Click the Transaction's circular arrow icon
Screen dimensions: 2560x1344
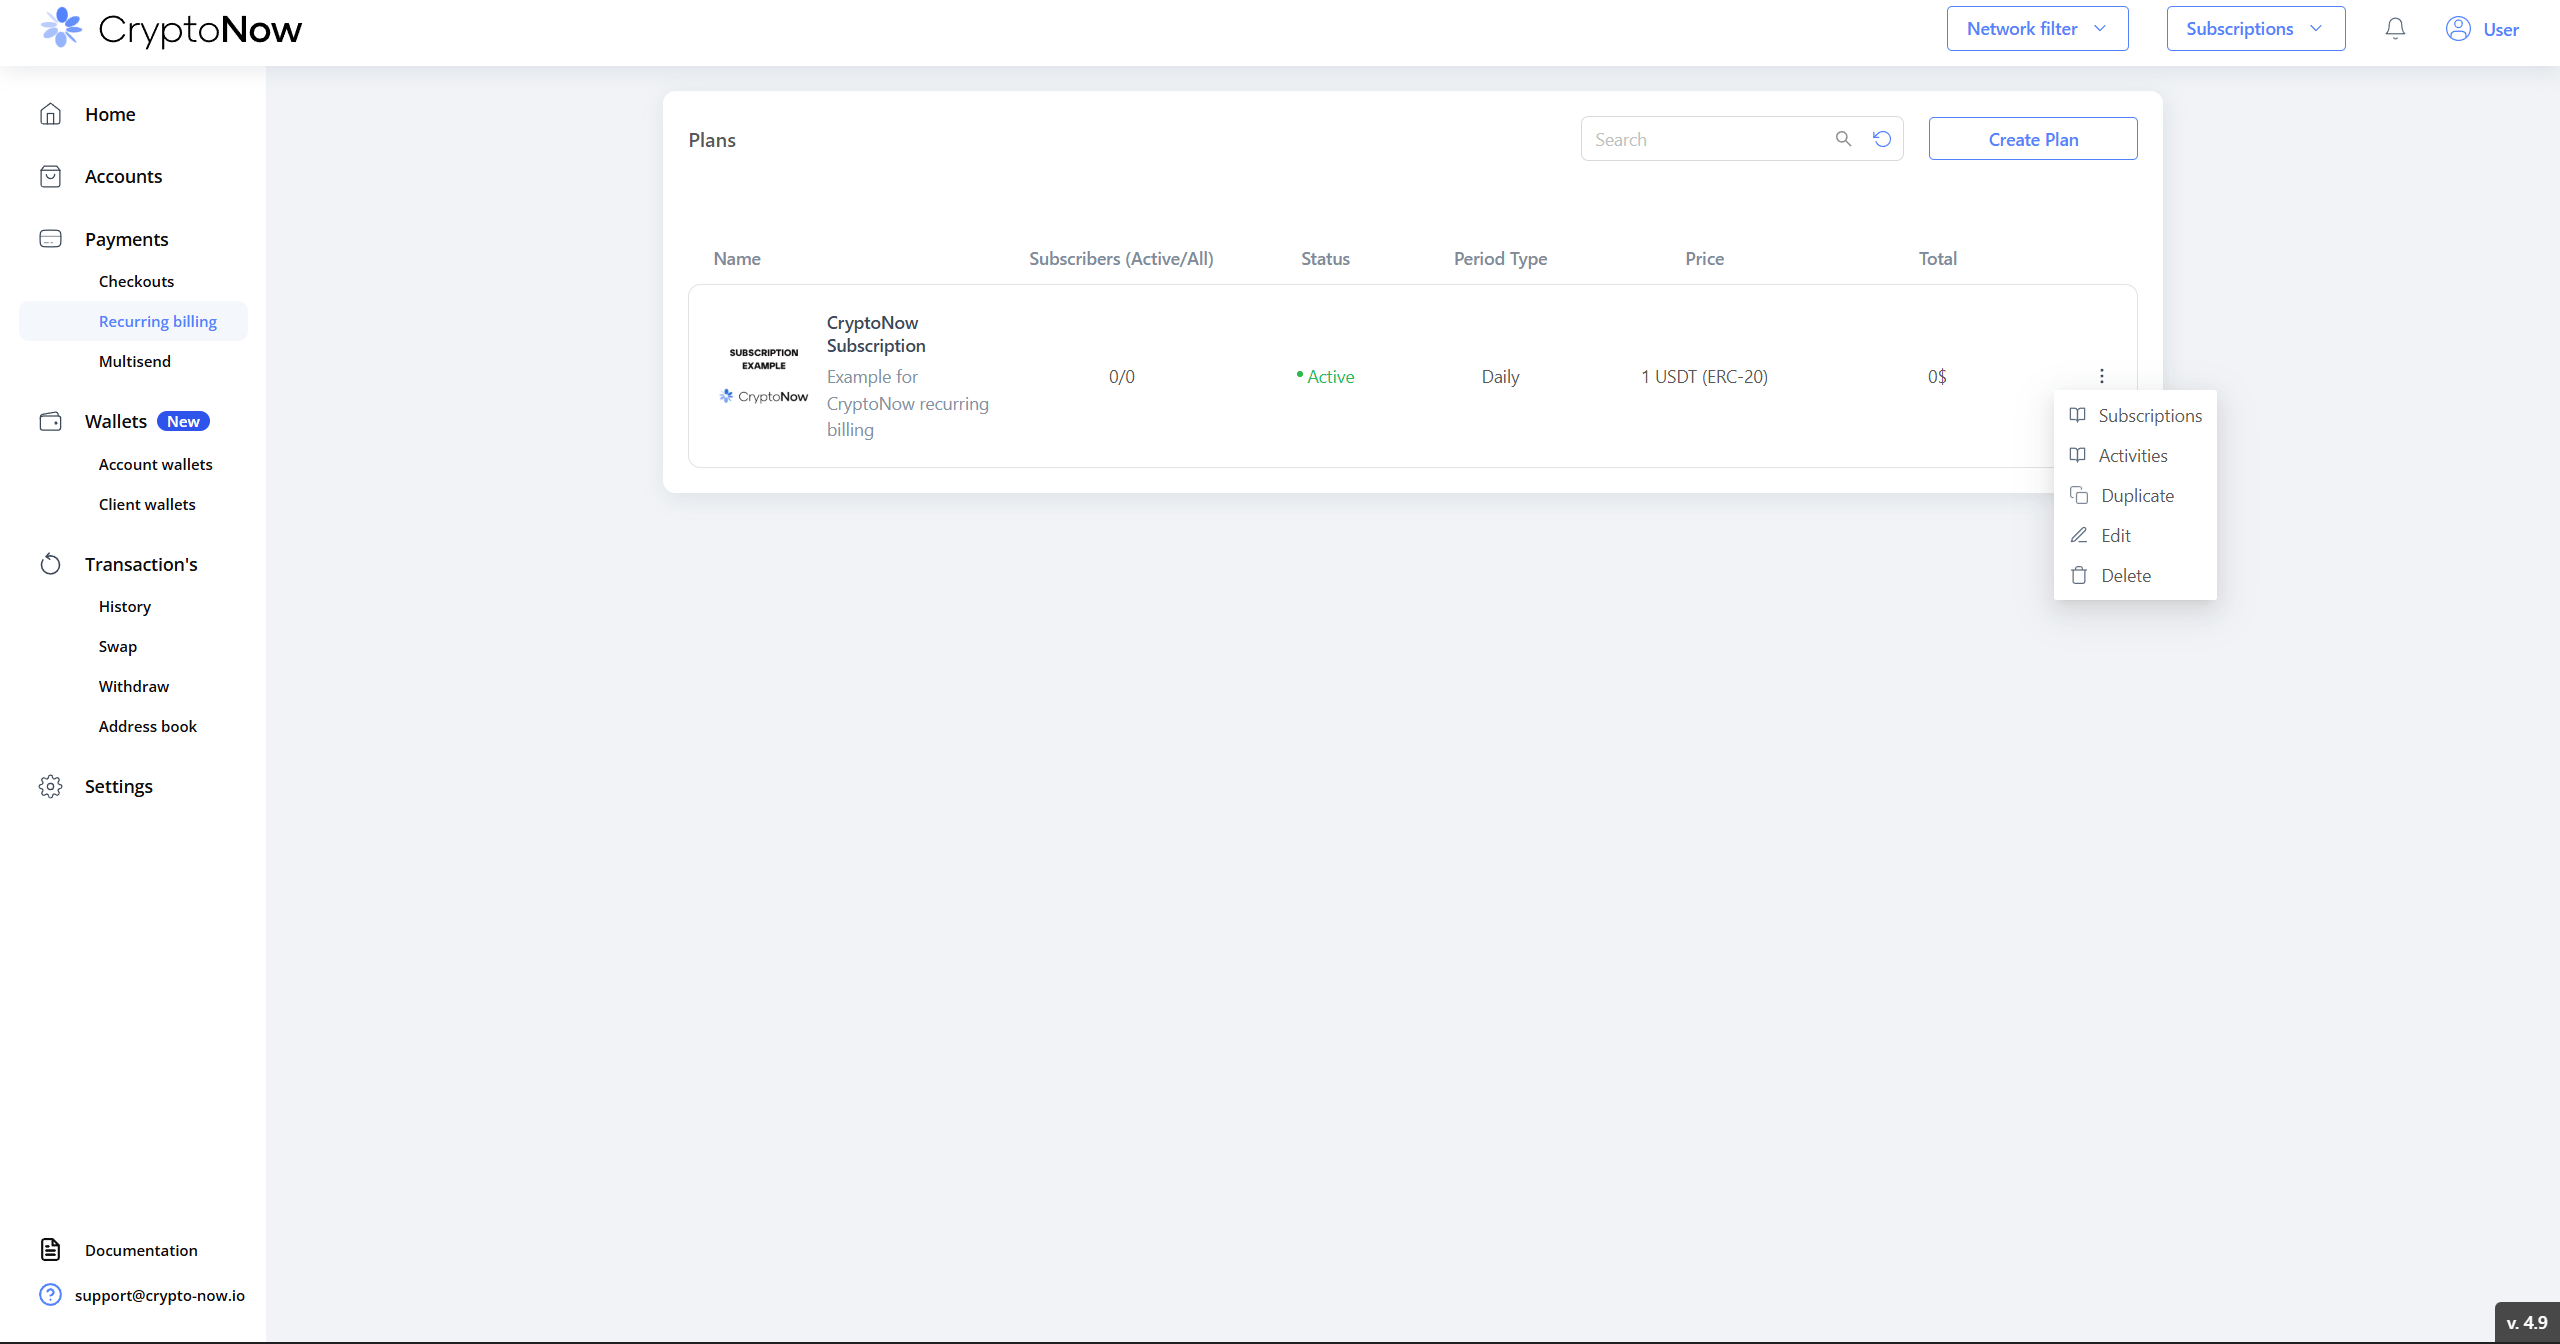coord(51,564)
